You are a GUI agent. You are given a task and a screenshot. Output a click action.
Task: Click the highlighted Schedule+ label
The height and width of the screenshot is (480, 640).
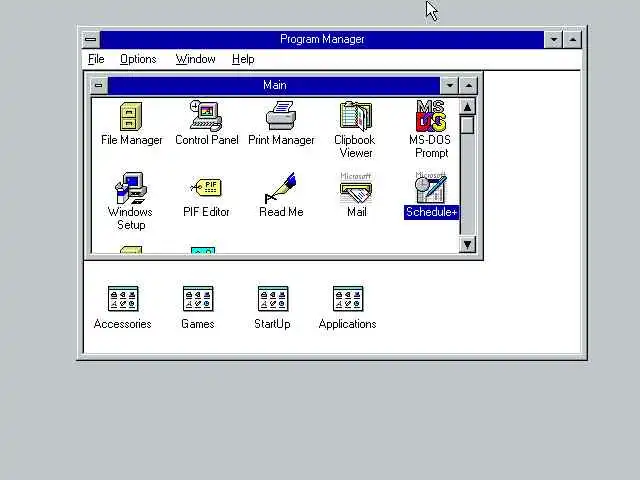click(x=431, y=212)
